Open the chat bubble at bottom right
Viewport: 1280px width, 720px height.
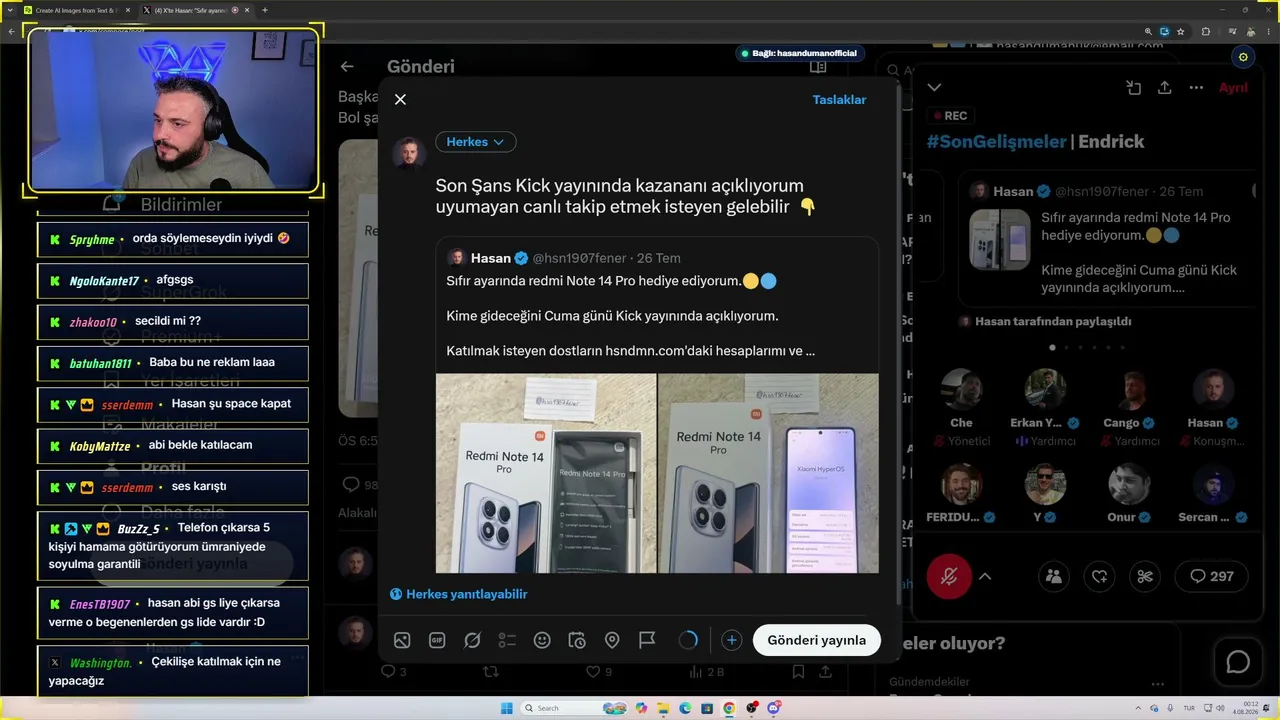[x=1238, y=662]
